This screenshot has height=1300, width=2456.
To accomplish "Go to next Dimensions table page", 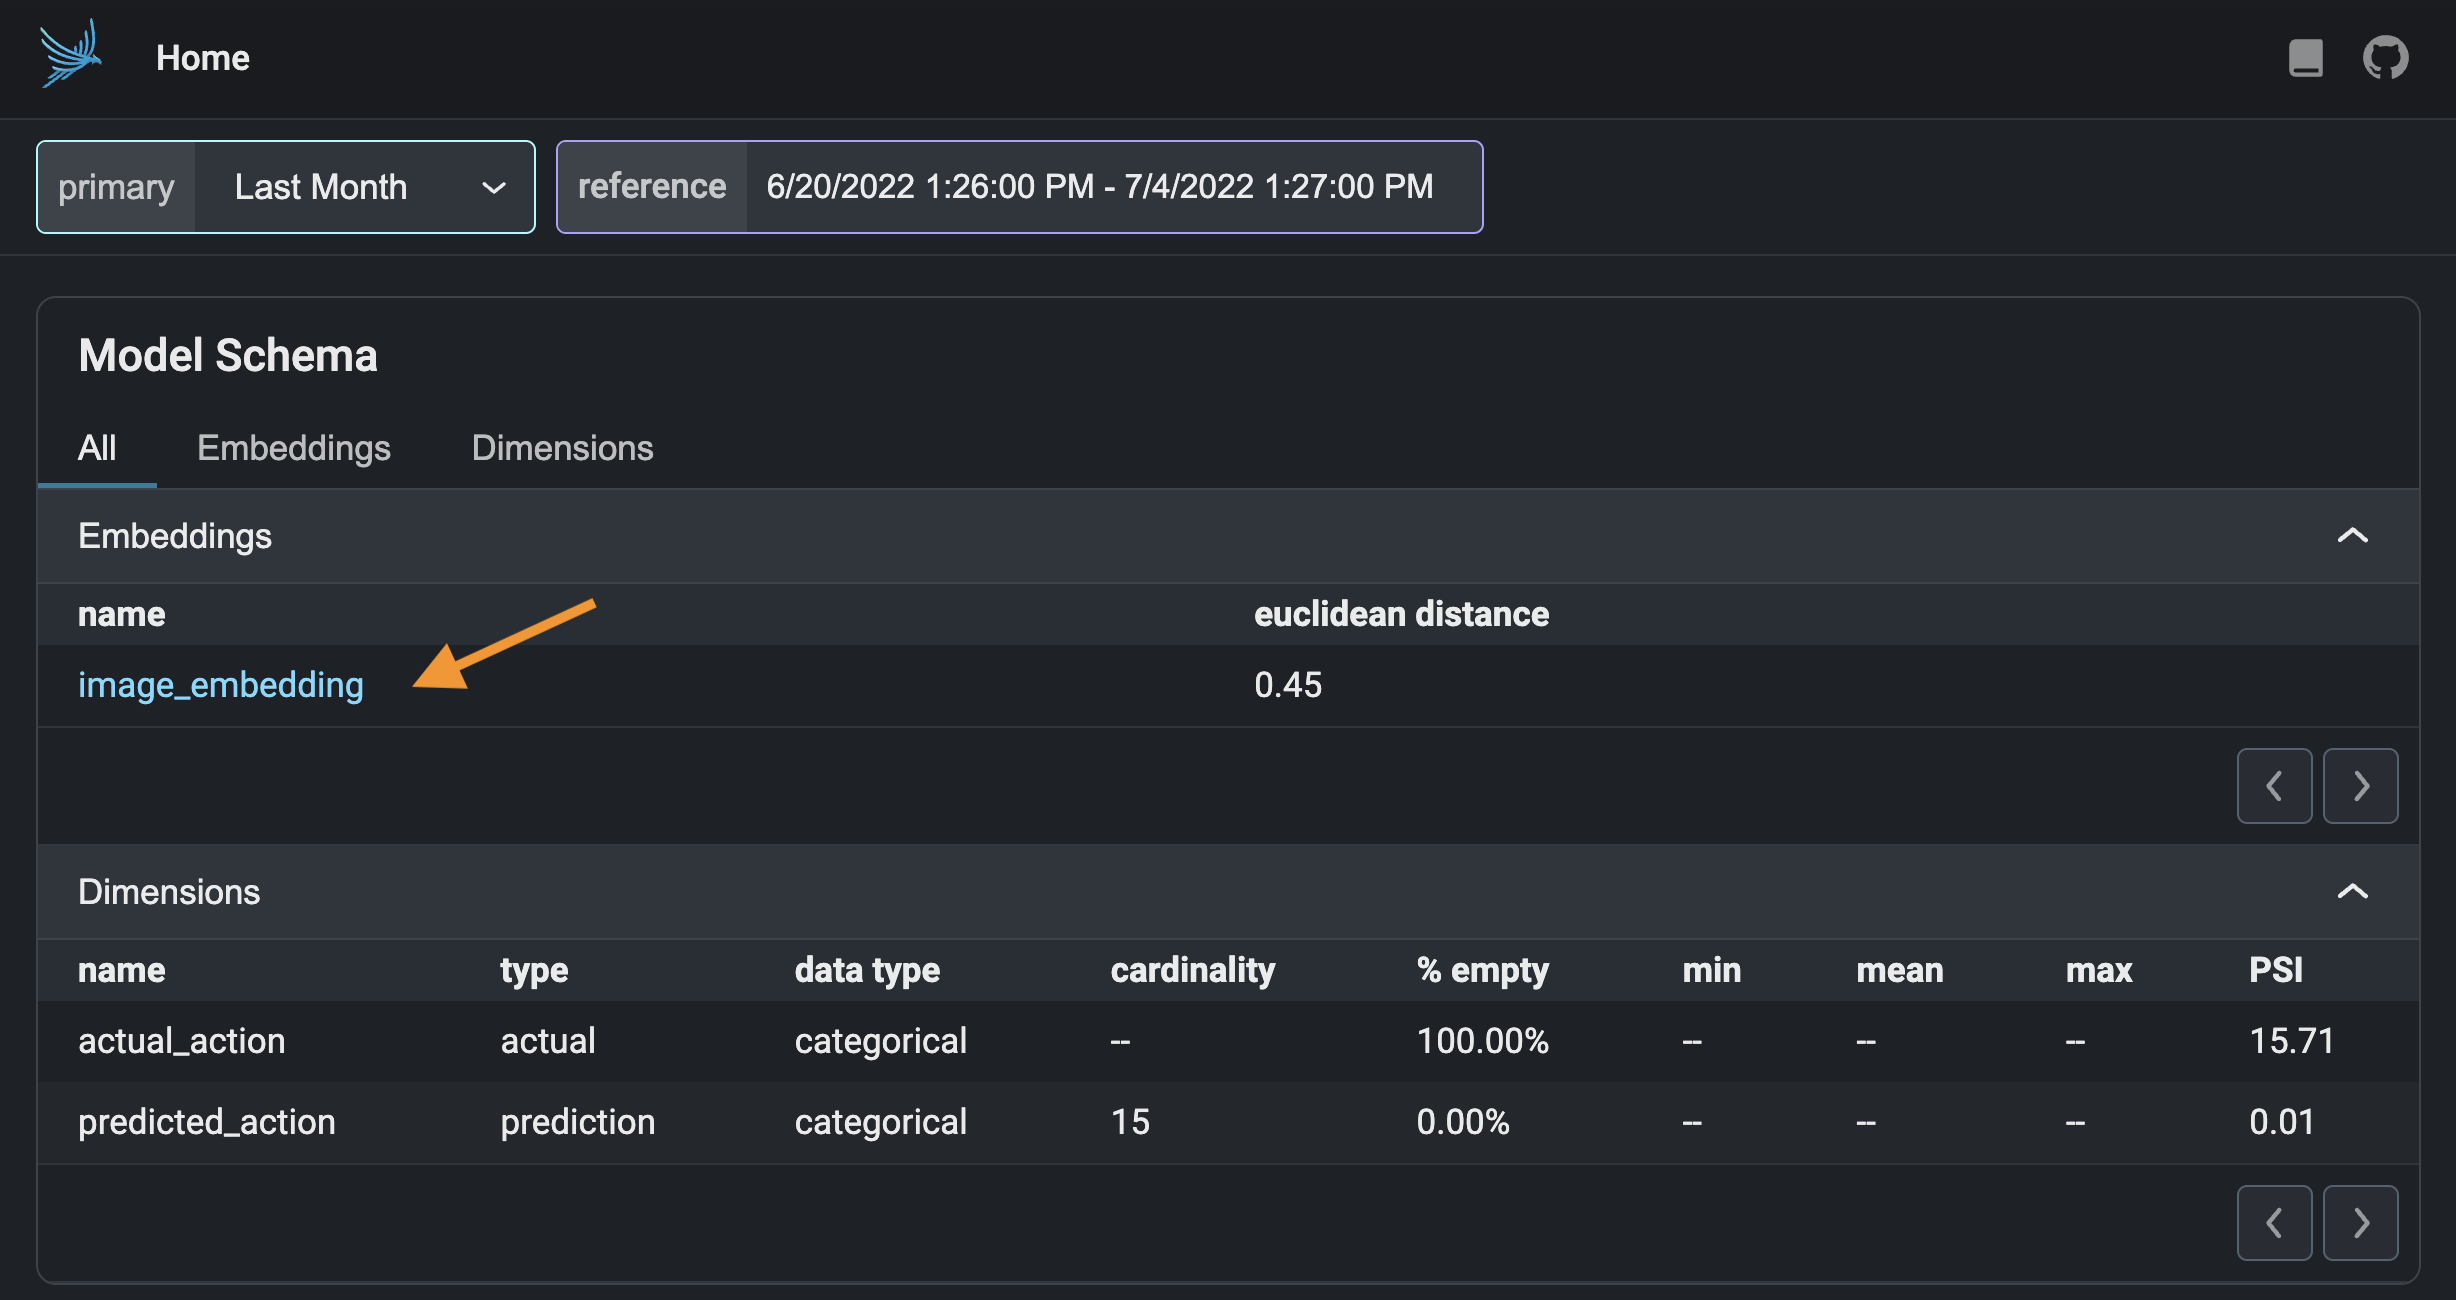I will coord(2360,1222).
